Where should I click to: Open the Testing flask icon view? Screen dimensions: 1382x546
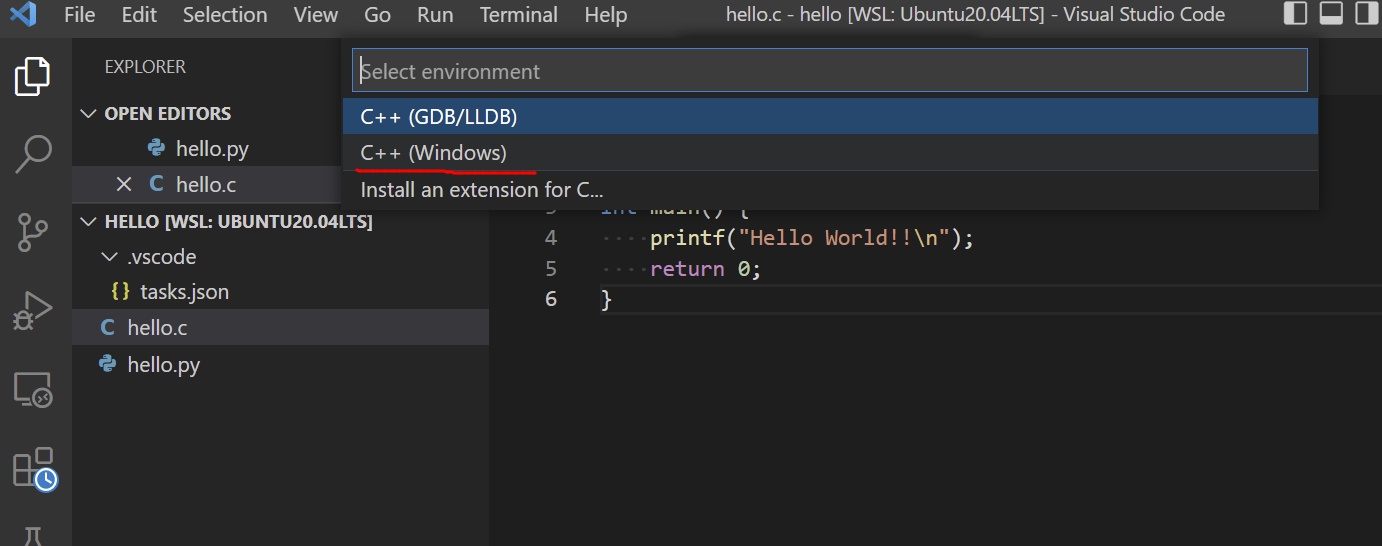pos(33,535)
